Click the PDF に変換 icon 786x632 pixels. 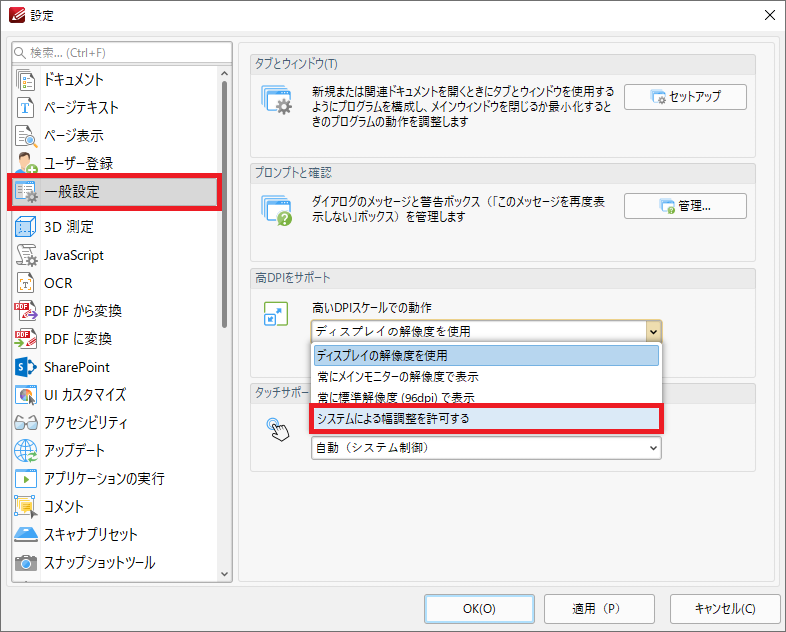coord(26,339)
